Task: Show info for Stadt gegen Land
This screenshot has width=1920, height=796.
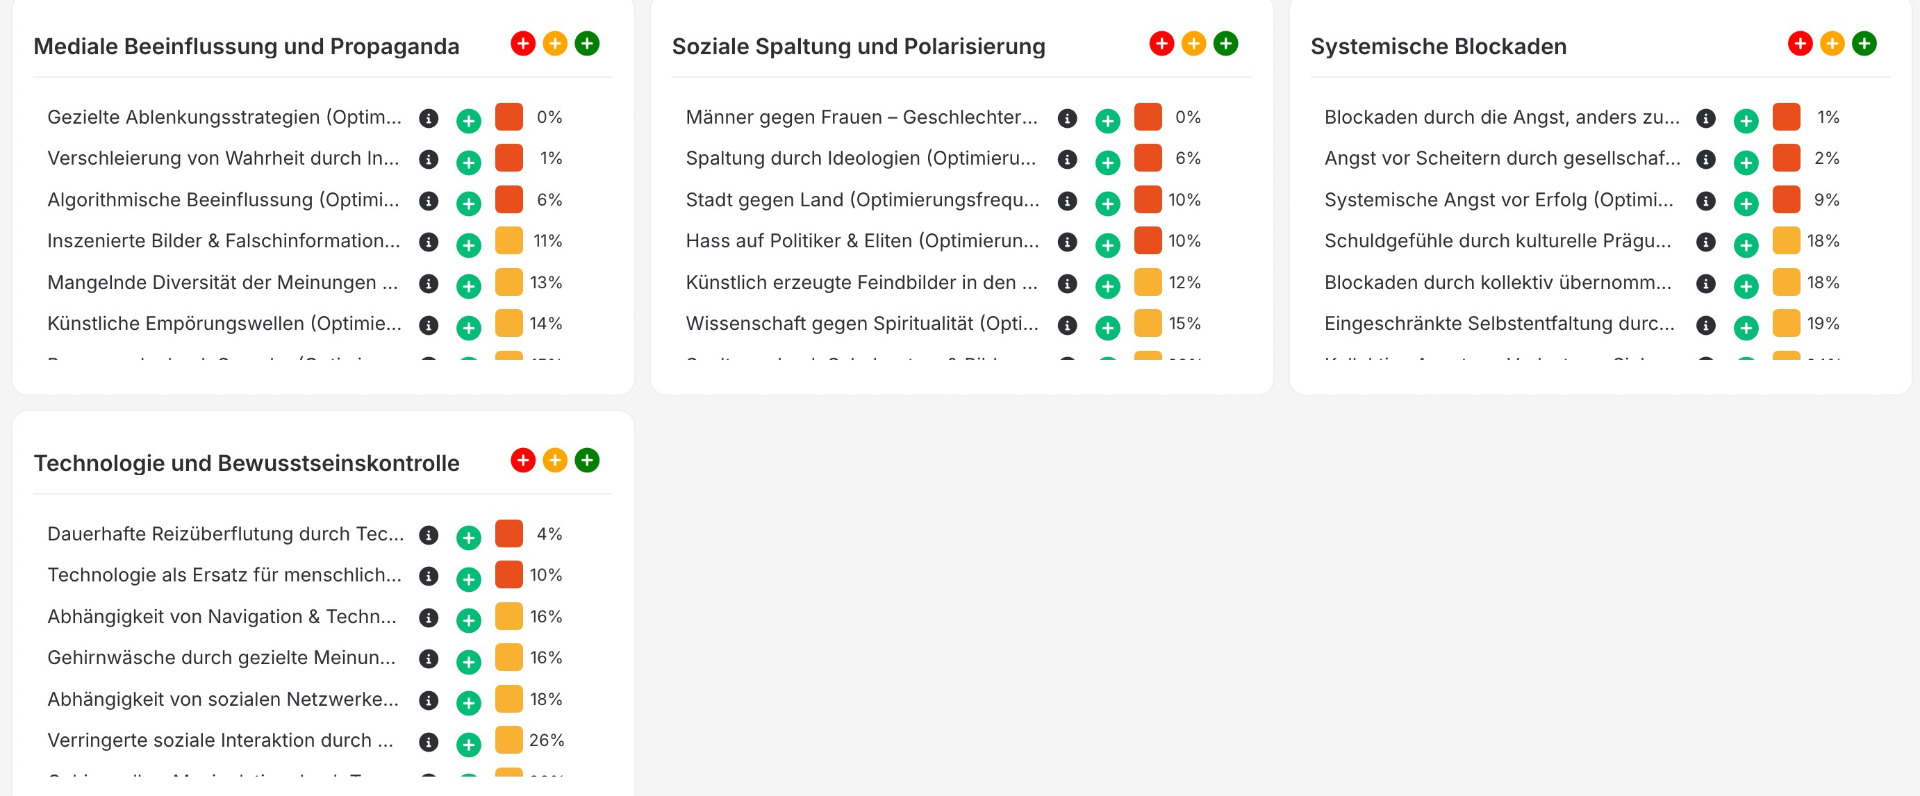Action: [1068, 202]
